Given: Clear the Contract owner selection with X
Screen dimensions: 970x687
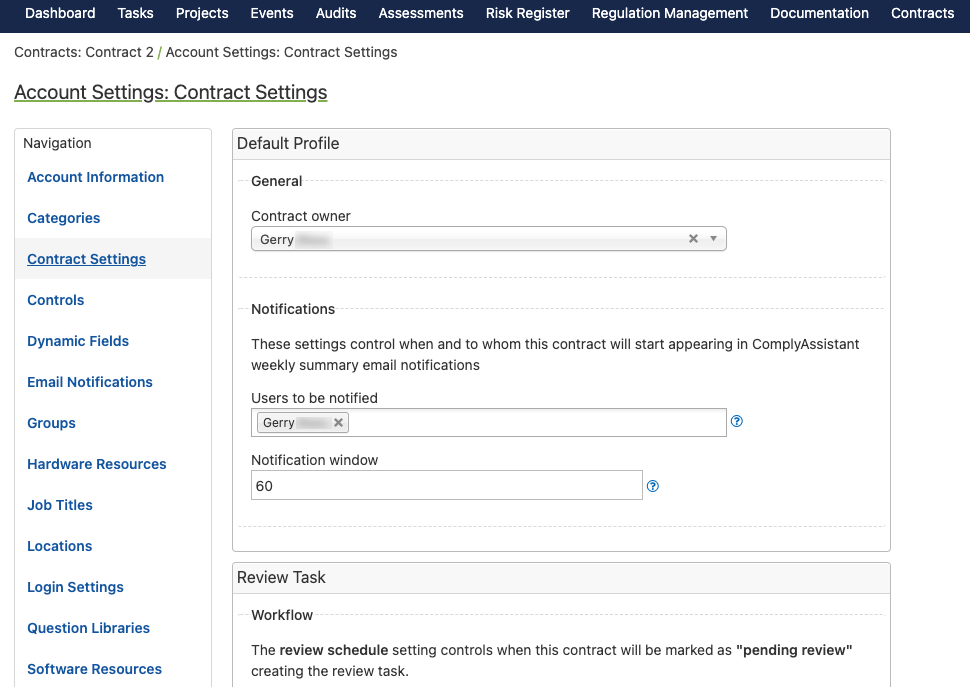Looking at the screenshot, I should [693, 239].
